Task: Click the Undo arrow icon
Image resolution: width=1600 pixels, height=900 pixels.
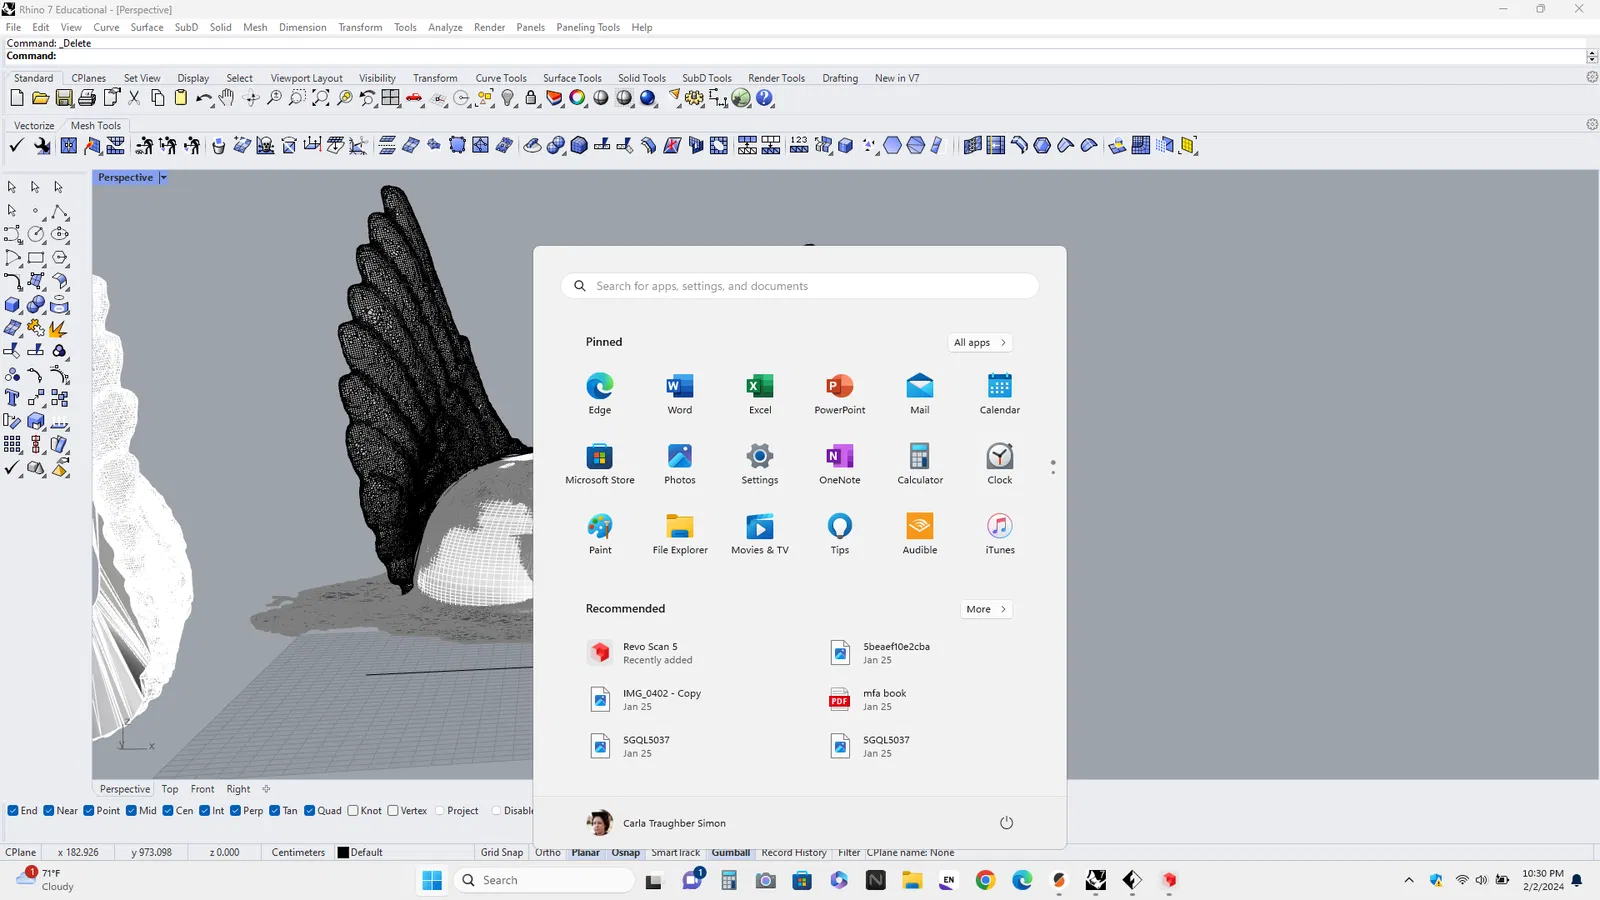Action: pyautogui.click(x=204, y=98)
